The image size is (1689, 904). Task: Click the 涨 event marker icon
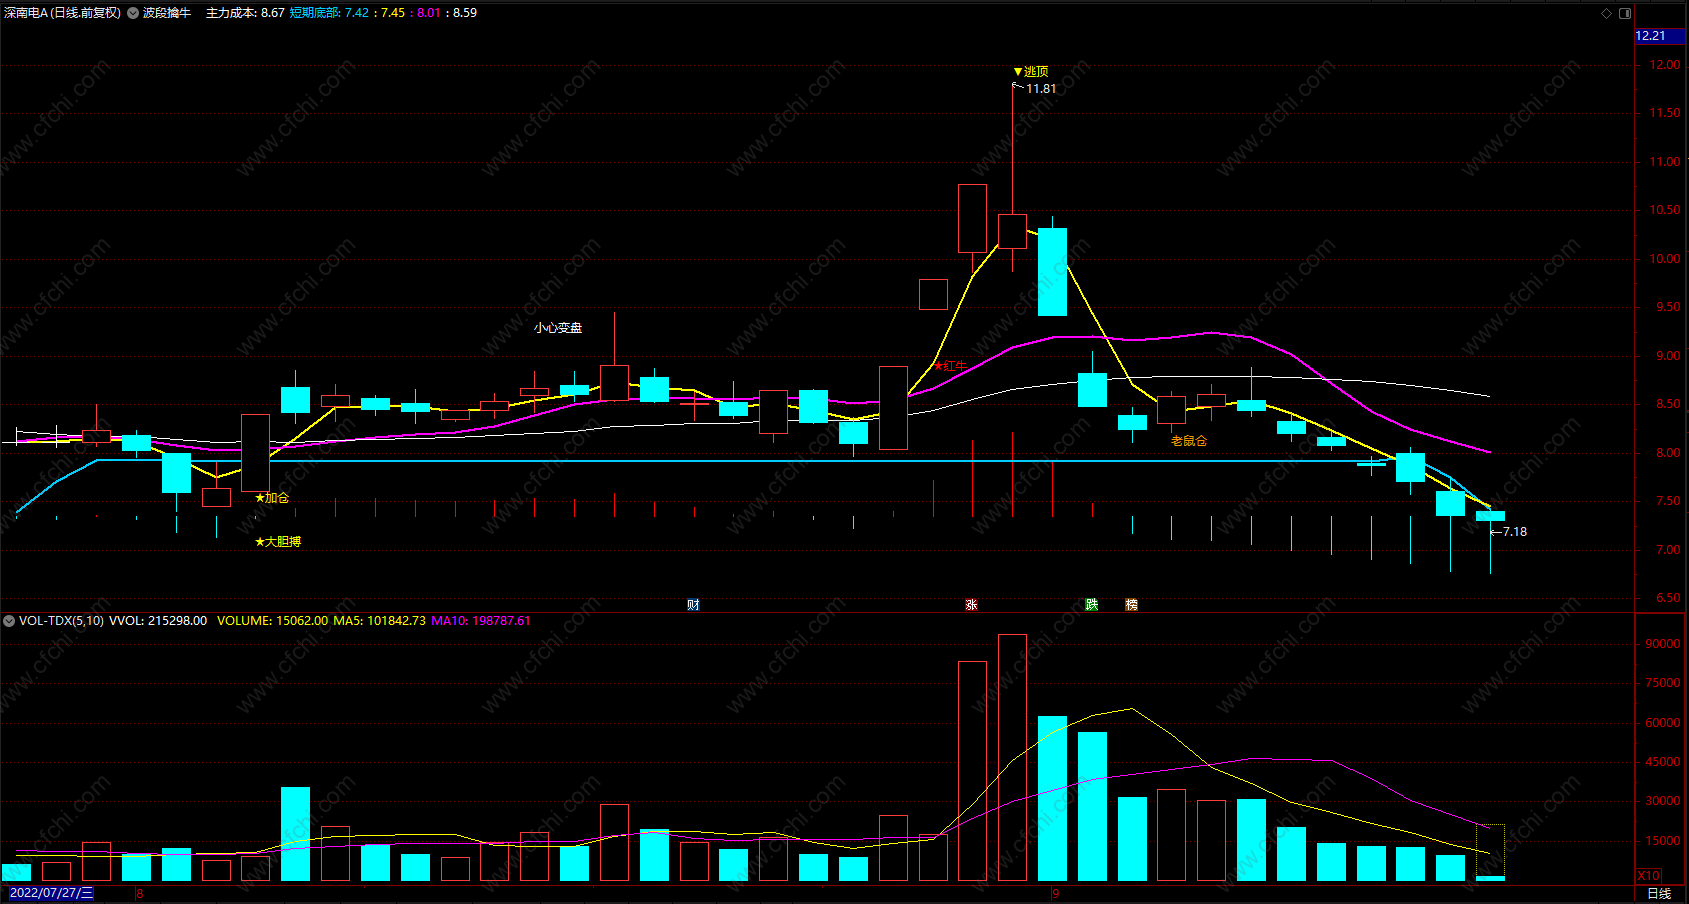[x=971, y=605]
